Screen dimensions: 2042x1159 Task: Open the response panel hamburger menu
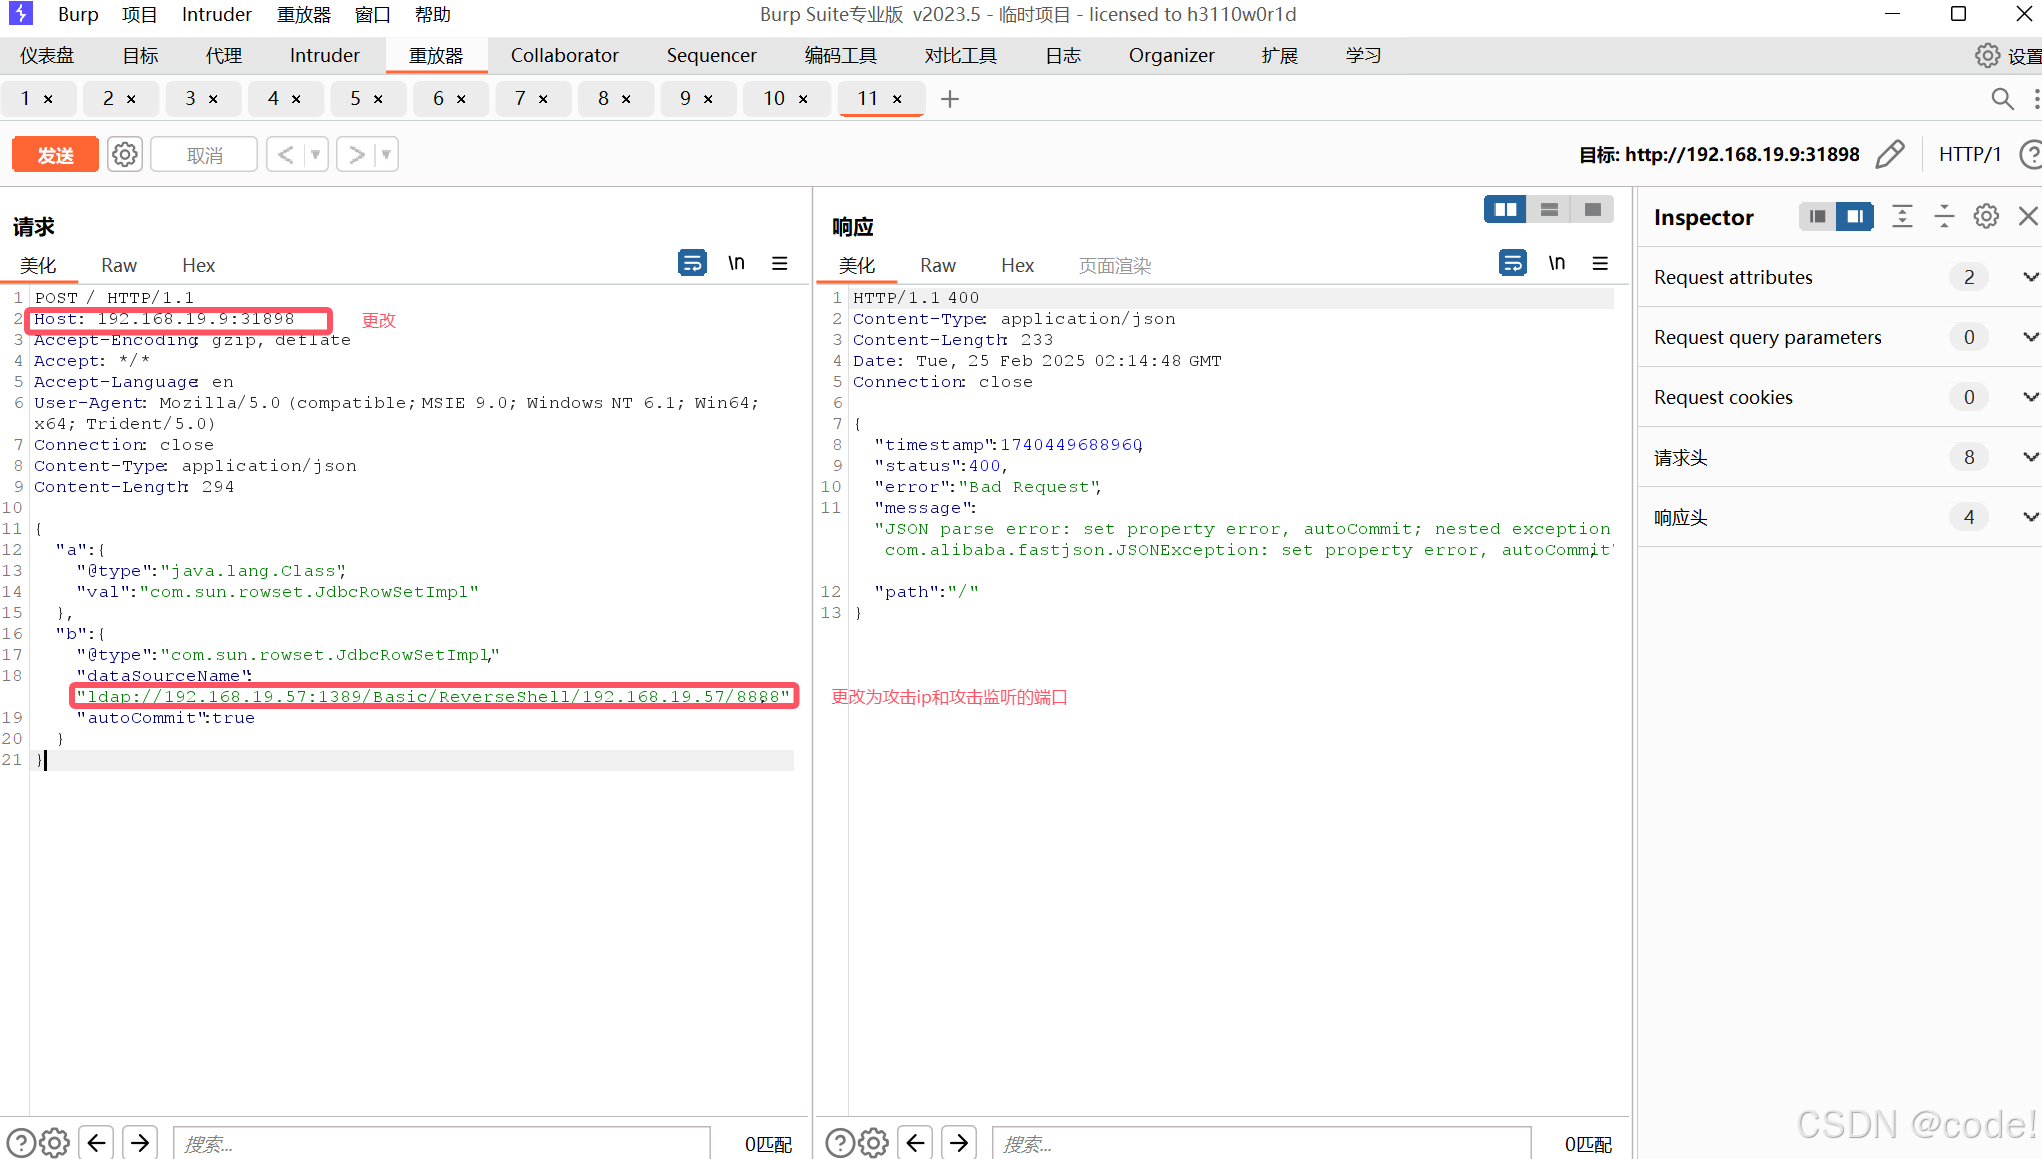(x=1600, y=263)
